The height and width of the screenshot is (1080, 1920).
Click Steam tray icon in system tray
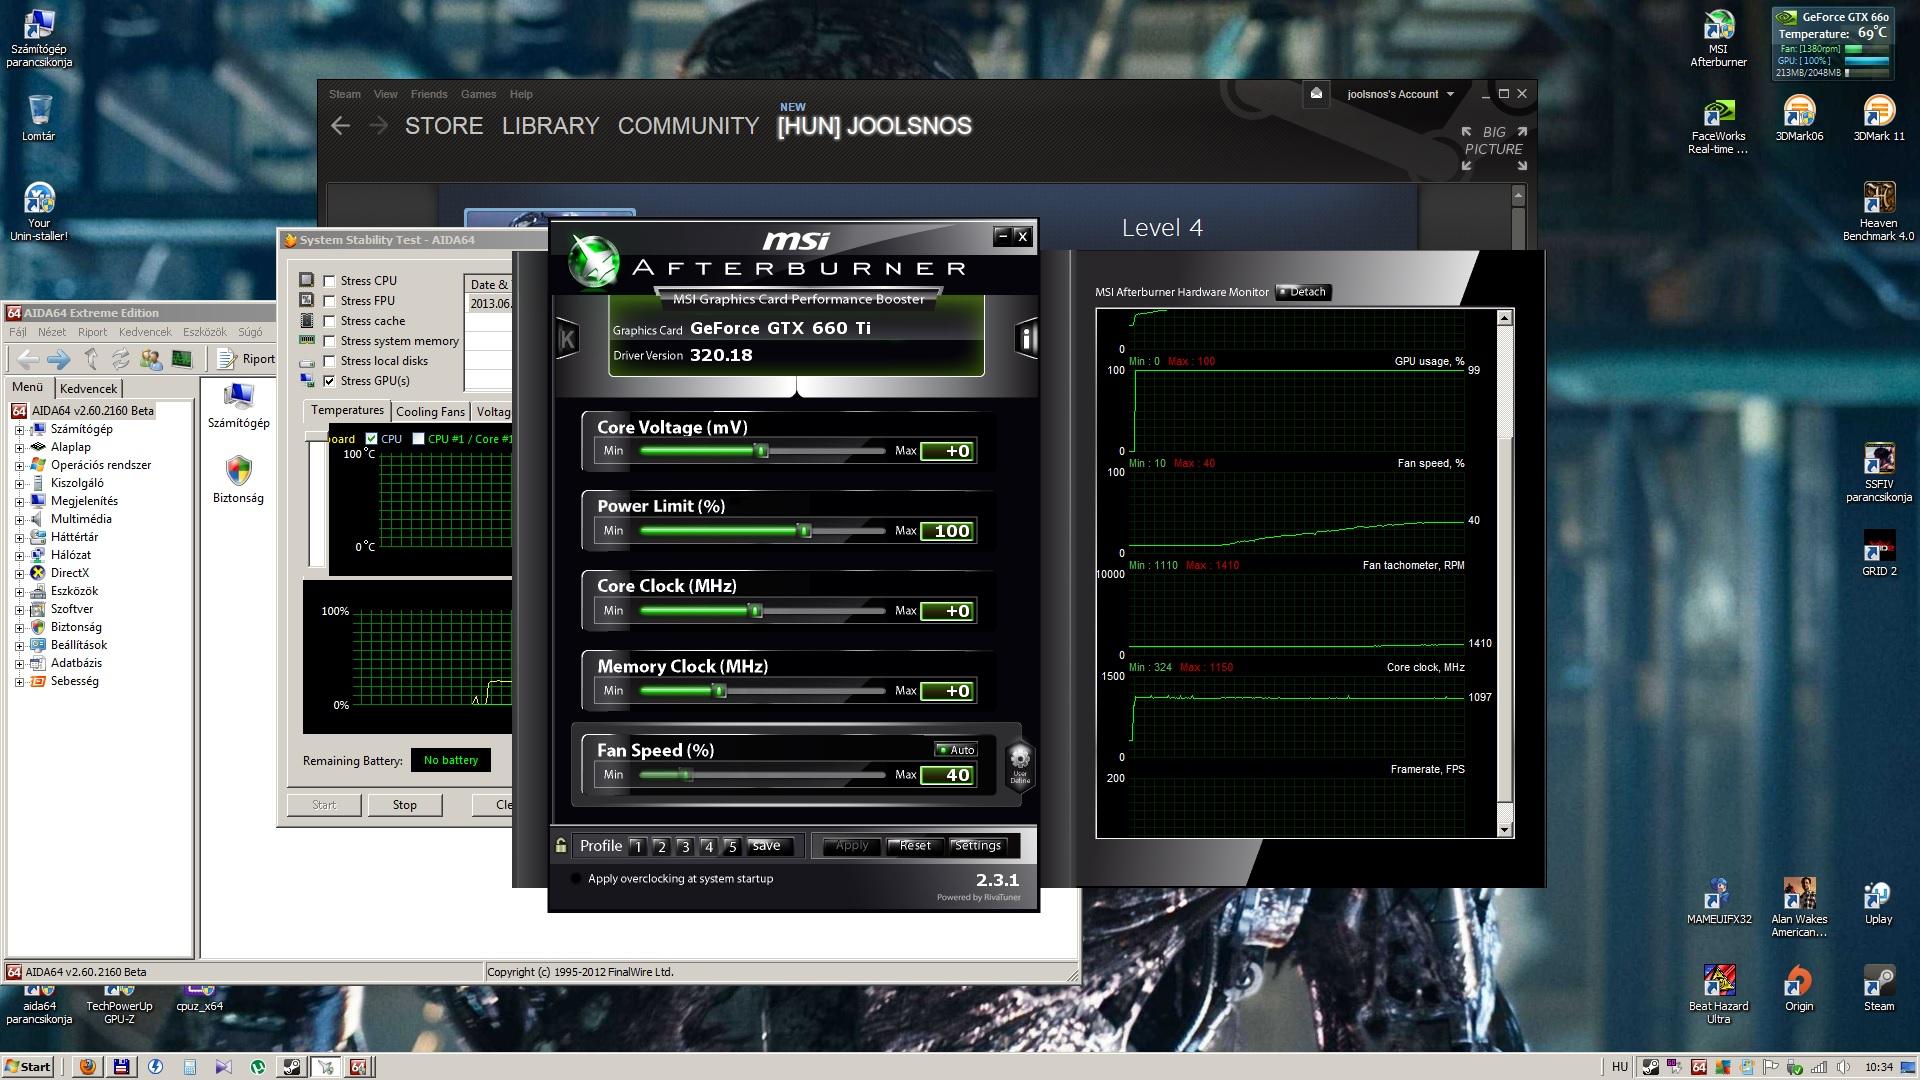click(1651, 1067)
